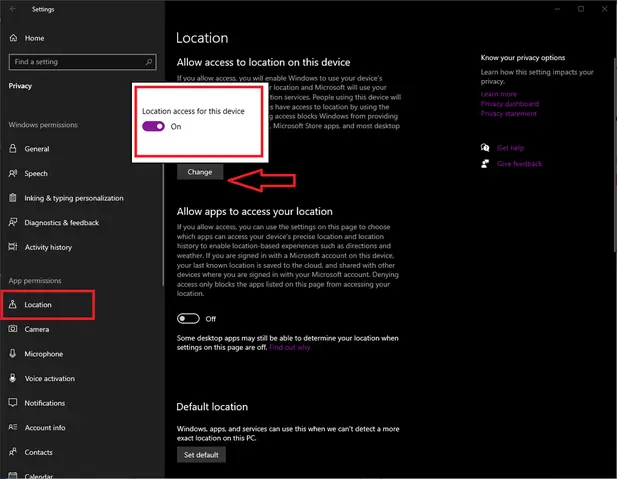Click the sidebar vertical scrollbar
This screenshot has height=479, width=617.
163,224
